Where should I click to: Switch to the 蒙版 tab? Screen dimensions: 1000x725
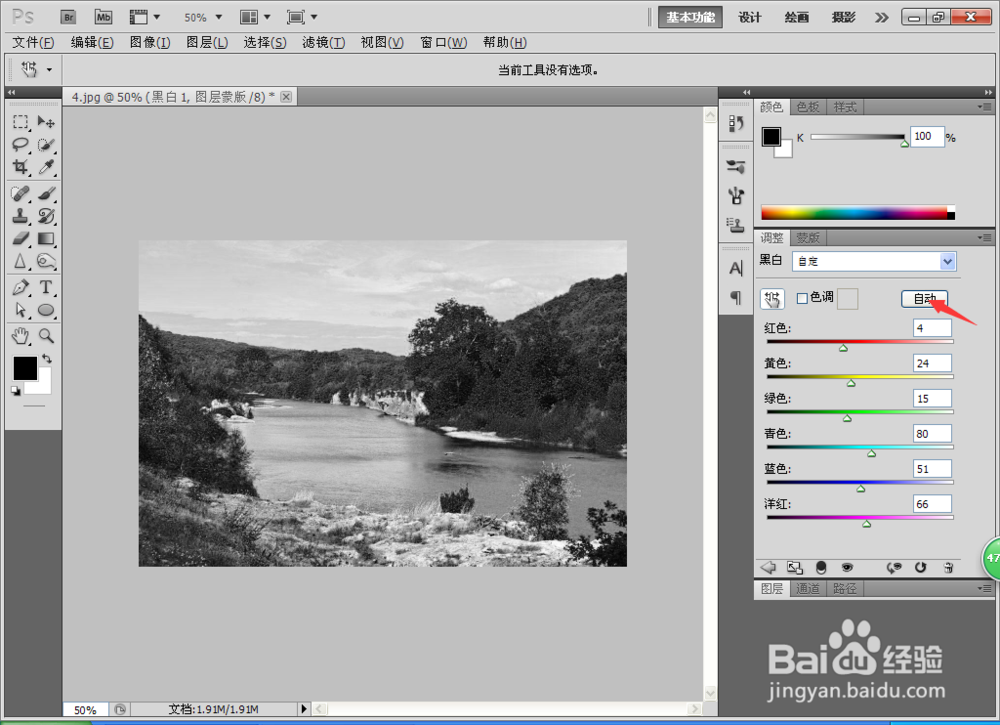click(808, 238)
